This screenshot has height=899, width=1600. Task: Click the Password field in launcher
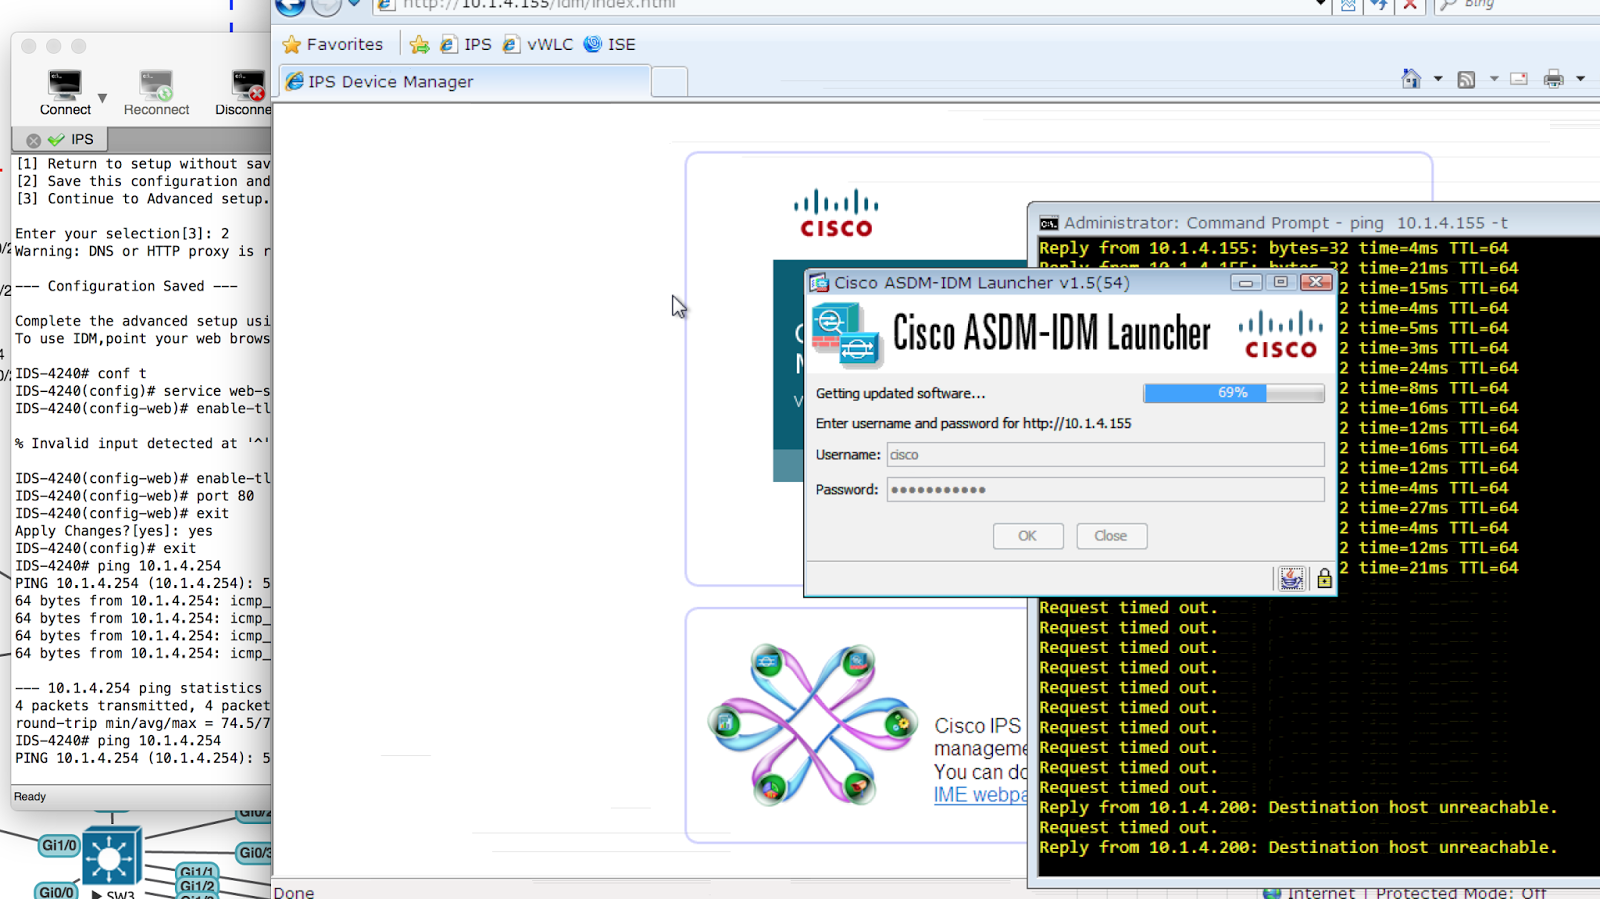[1105, 490]
